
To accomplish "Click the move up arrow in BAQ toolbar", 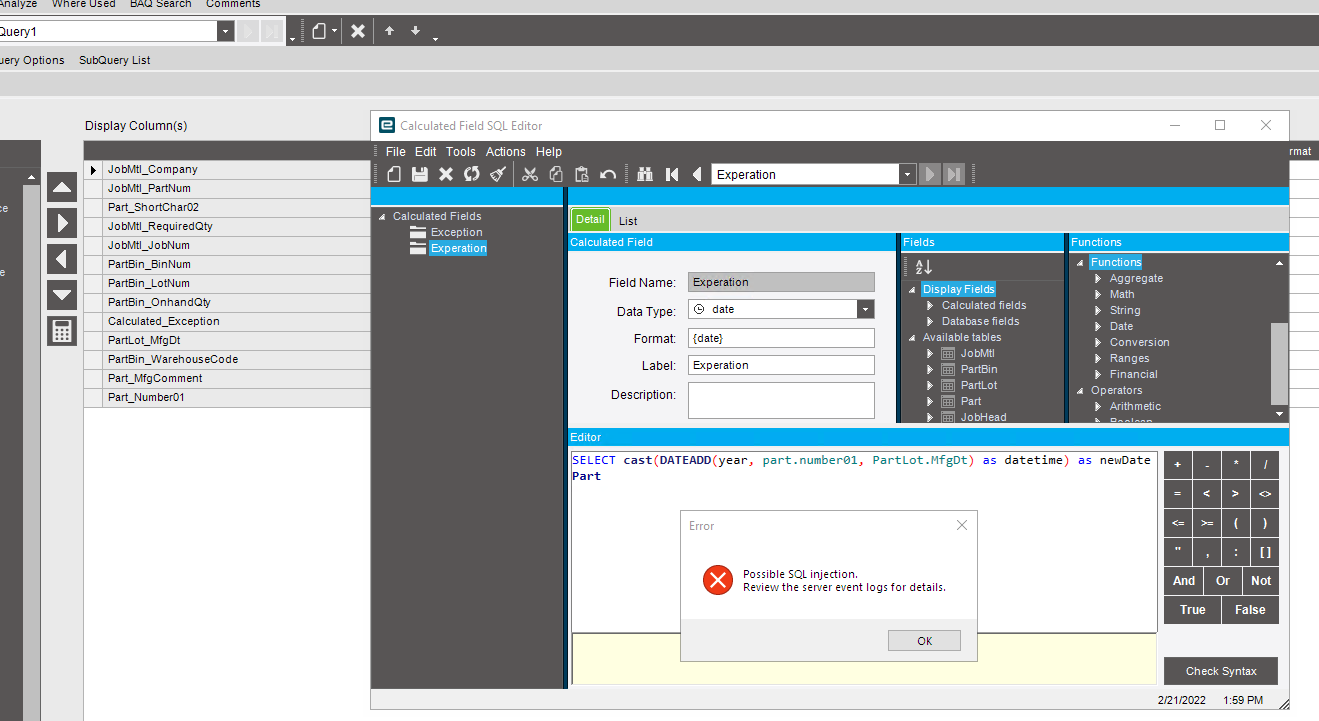I will [389, 31].
